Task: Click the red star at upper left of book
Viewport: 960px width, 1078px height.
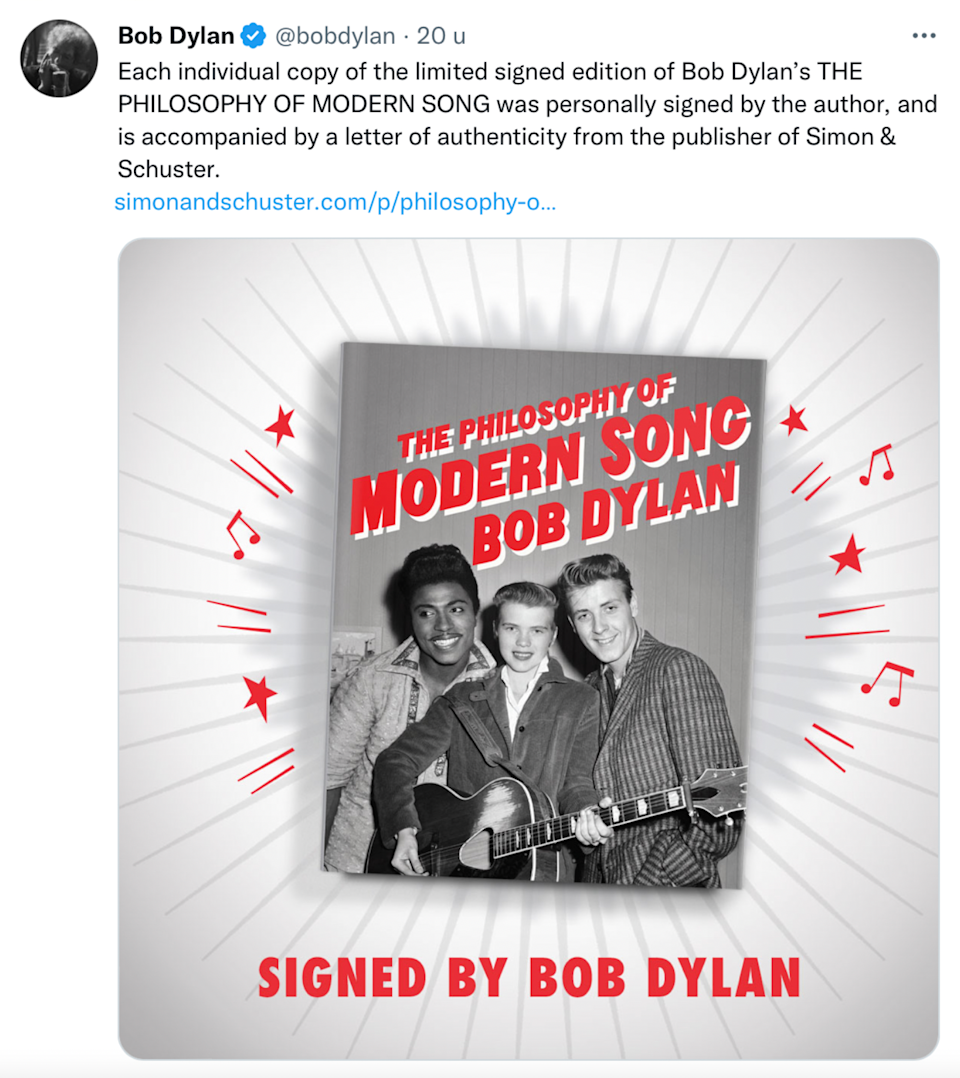Action: tap(281, 427)
